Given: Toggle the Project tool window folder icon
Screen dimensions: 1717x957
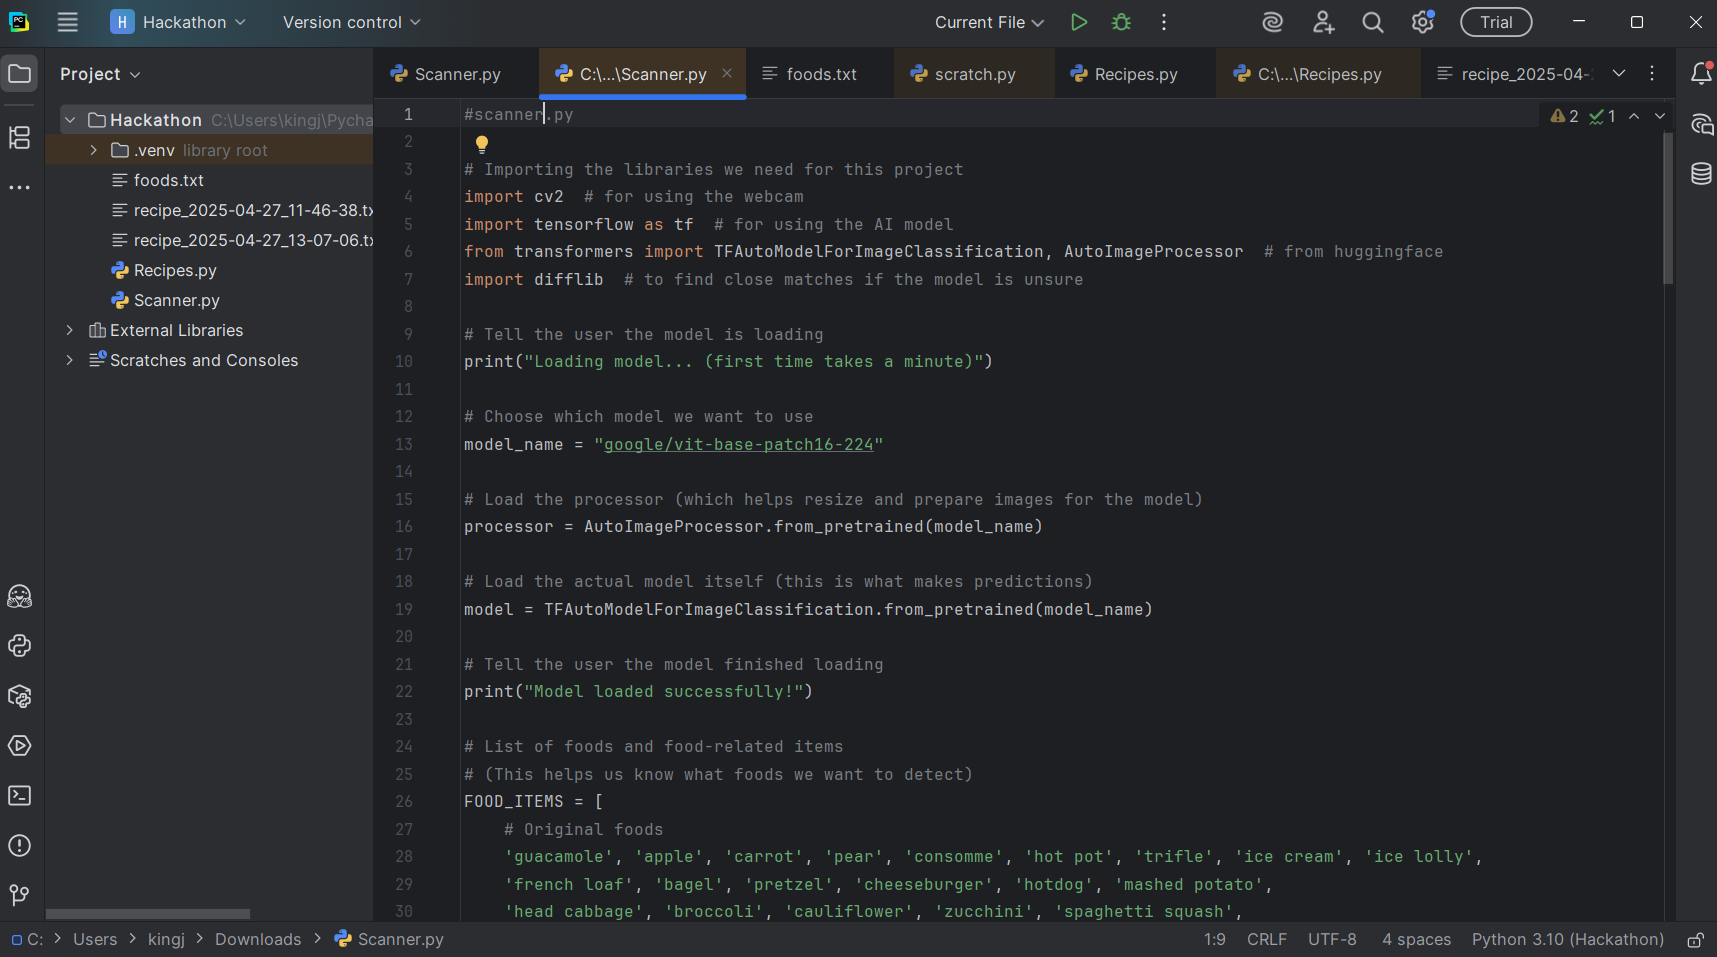Looking at the screenshot, I should coord(19,73).
